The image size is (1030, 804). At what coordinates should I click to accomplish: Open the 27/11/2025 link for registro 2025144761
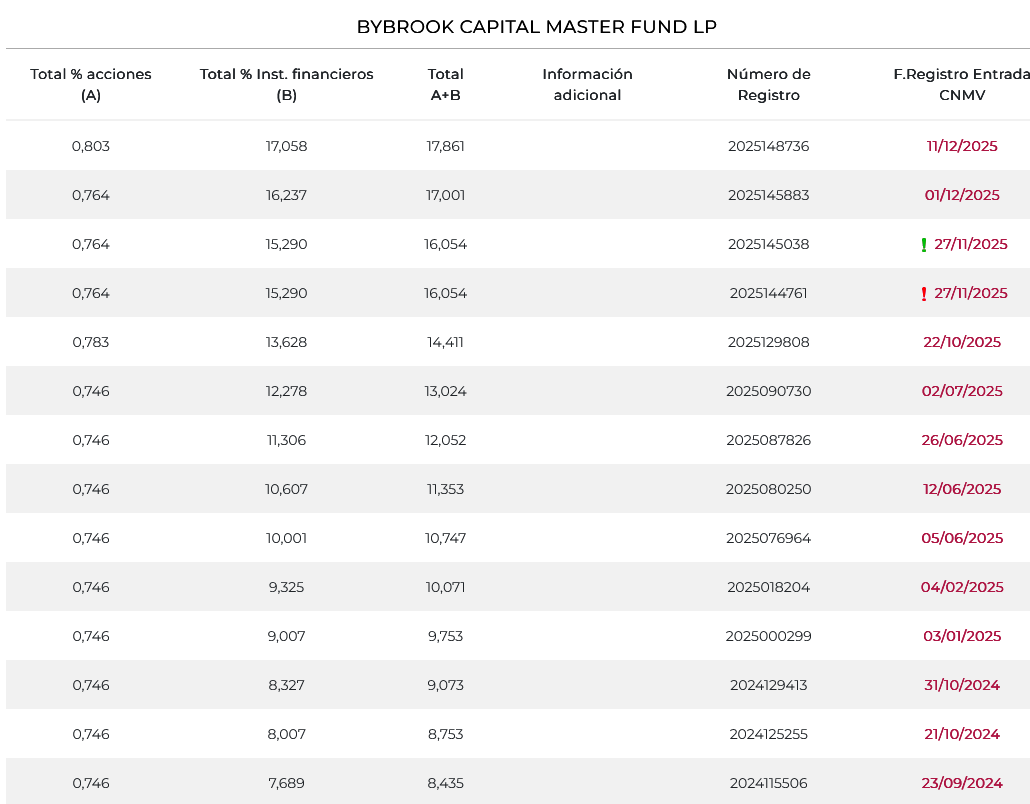(970, 293)
